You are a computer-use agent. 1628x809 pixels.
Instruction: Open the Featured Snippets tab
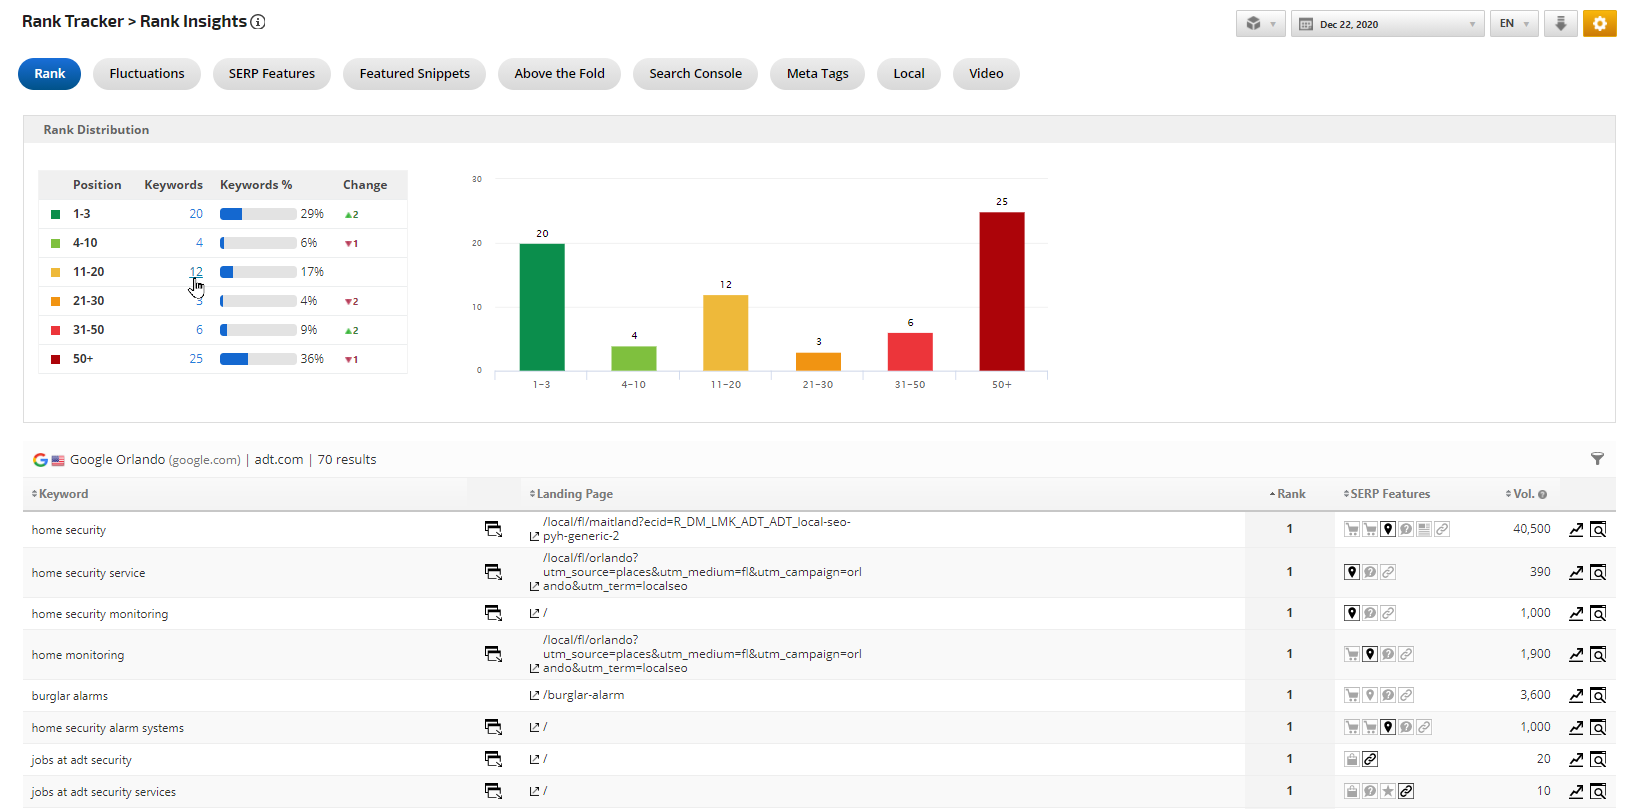point(414,74)
